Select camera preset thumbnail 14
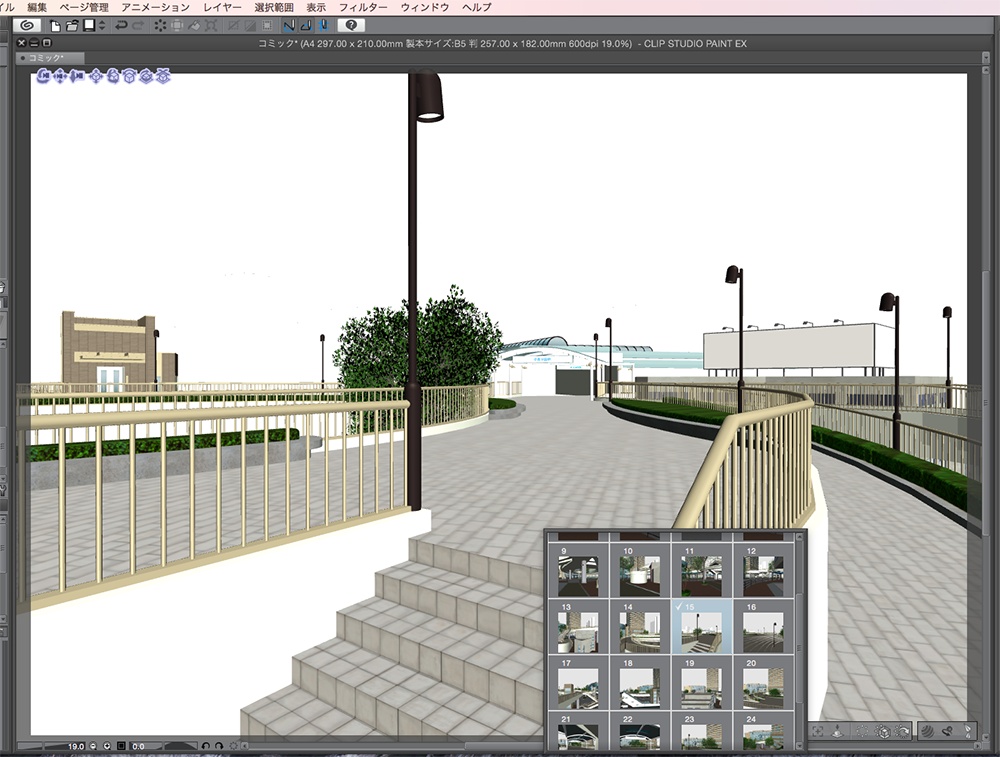This screenshot has width=1000, height=757. [640, 626]
